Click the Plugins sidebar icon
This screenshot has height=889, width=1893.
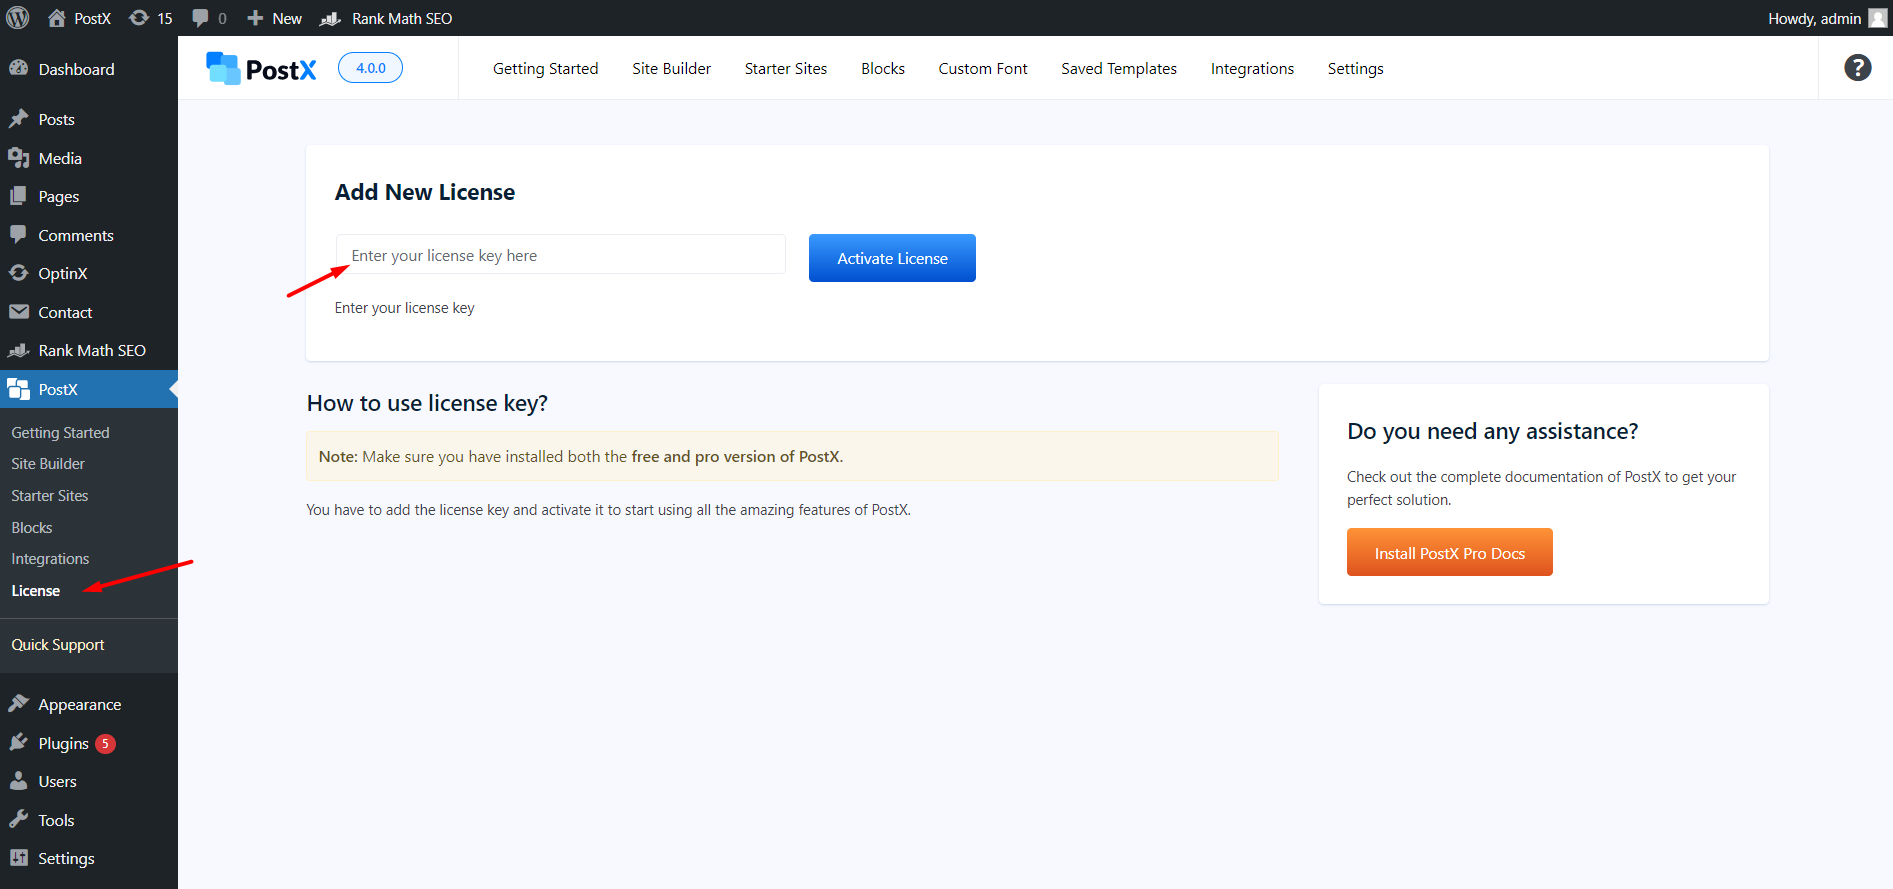point(18,742)
